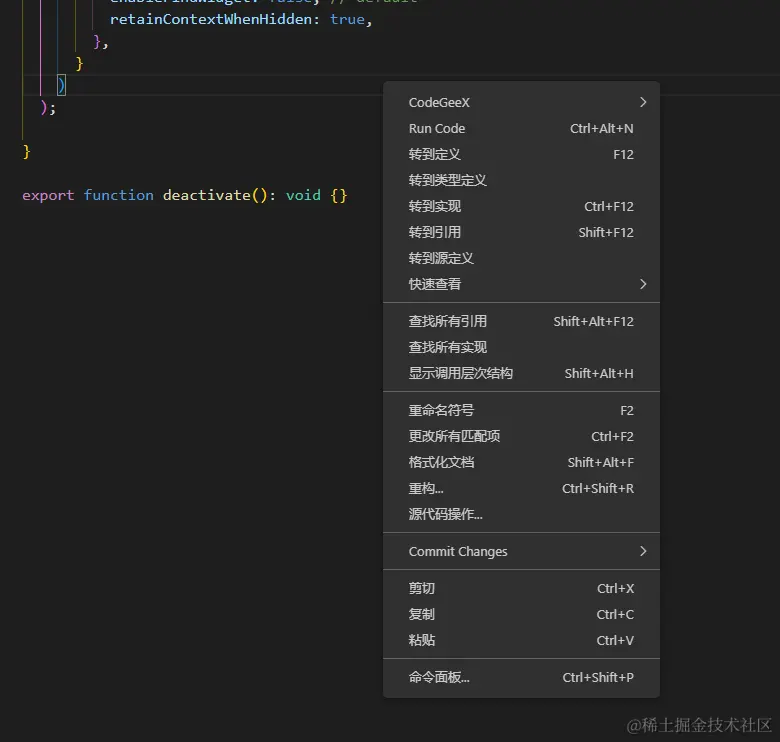Click the export keyword in the editor

point(48,195)
